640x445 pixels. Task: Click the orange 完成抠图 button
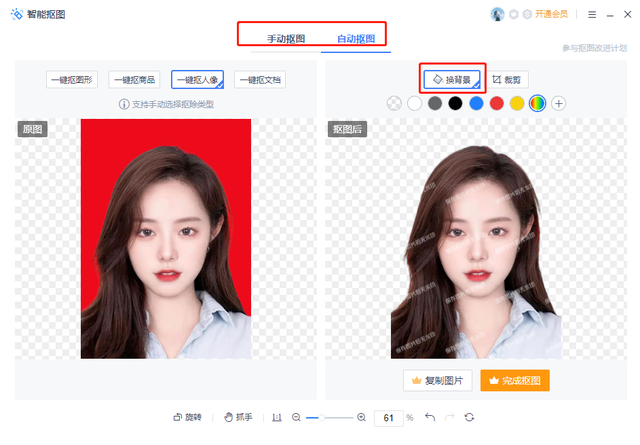[515, 380]
